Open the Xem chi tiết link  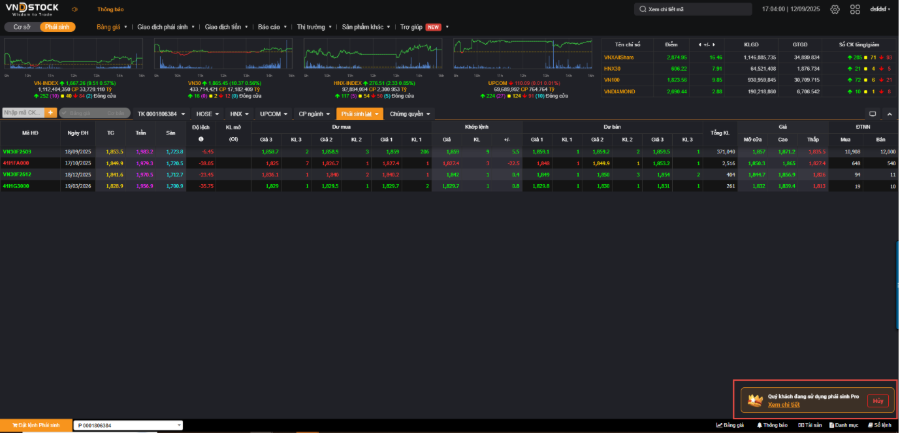tap(783, 405)
